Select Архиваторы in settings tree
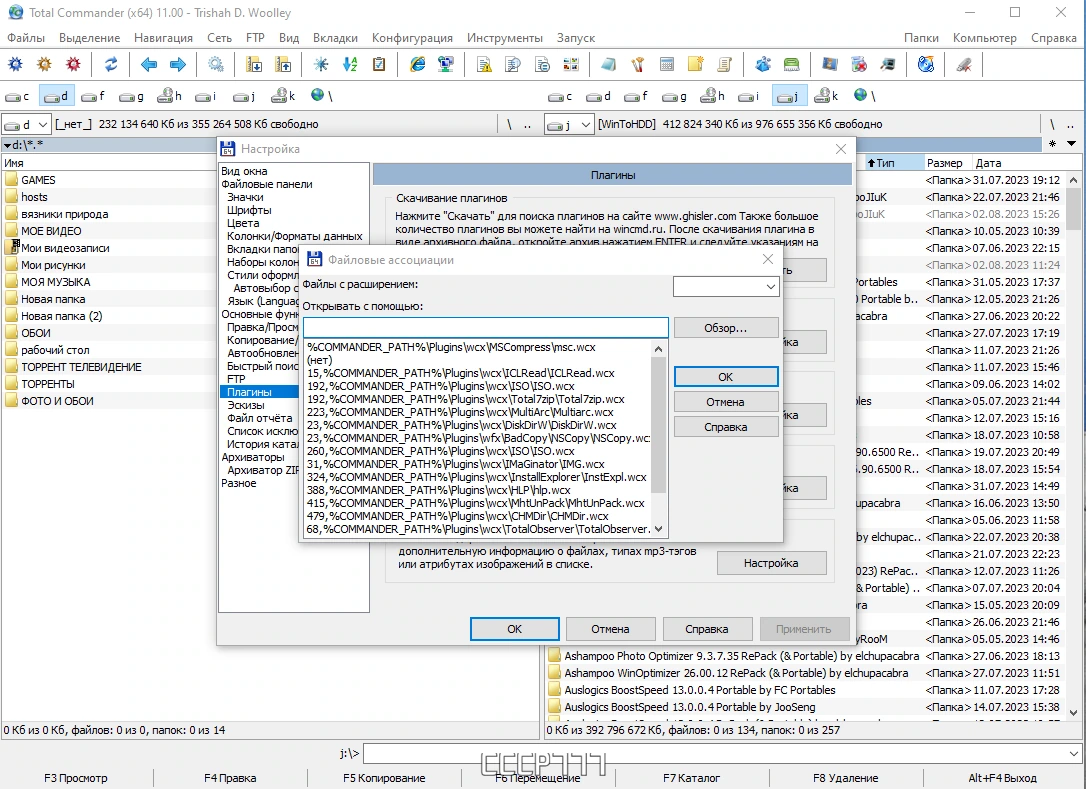 [253, 457]
